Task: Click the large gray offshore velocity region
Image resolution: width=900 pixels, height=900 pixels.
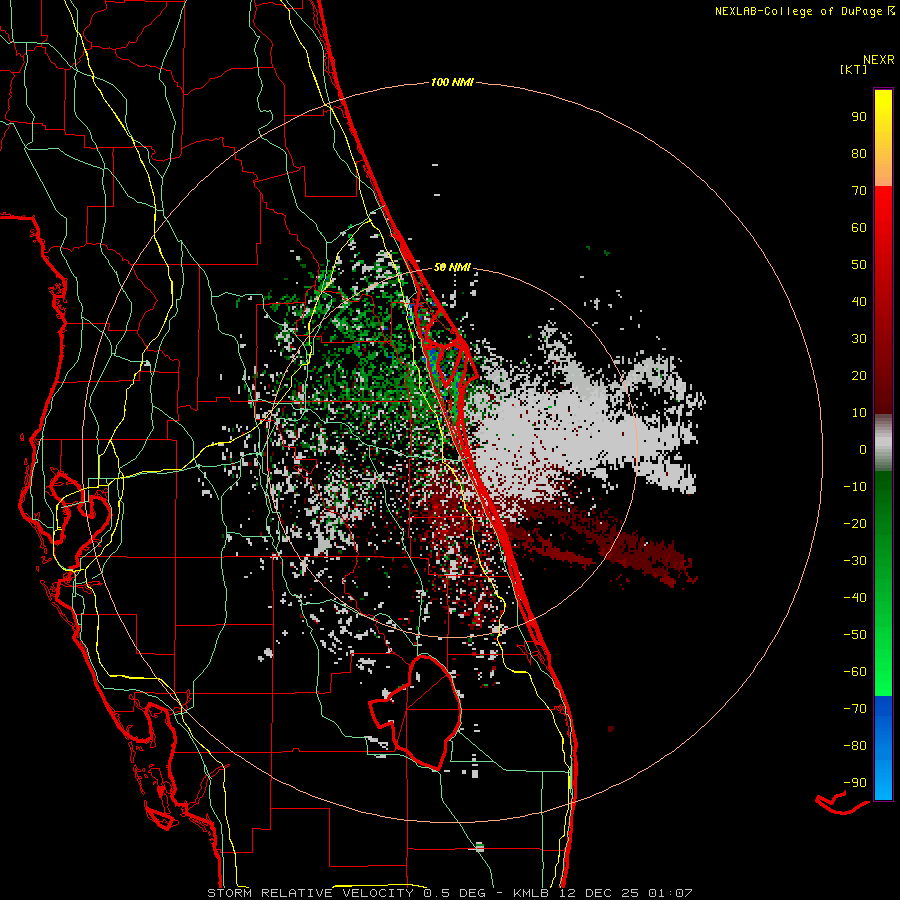Action: tap(574, 425)
